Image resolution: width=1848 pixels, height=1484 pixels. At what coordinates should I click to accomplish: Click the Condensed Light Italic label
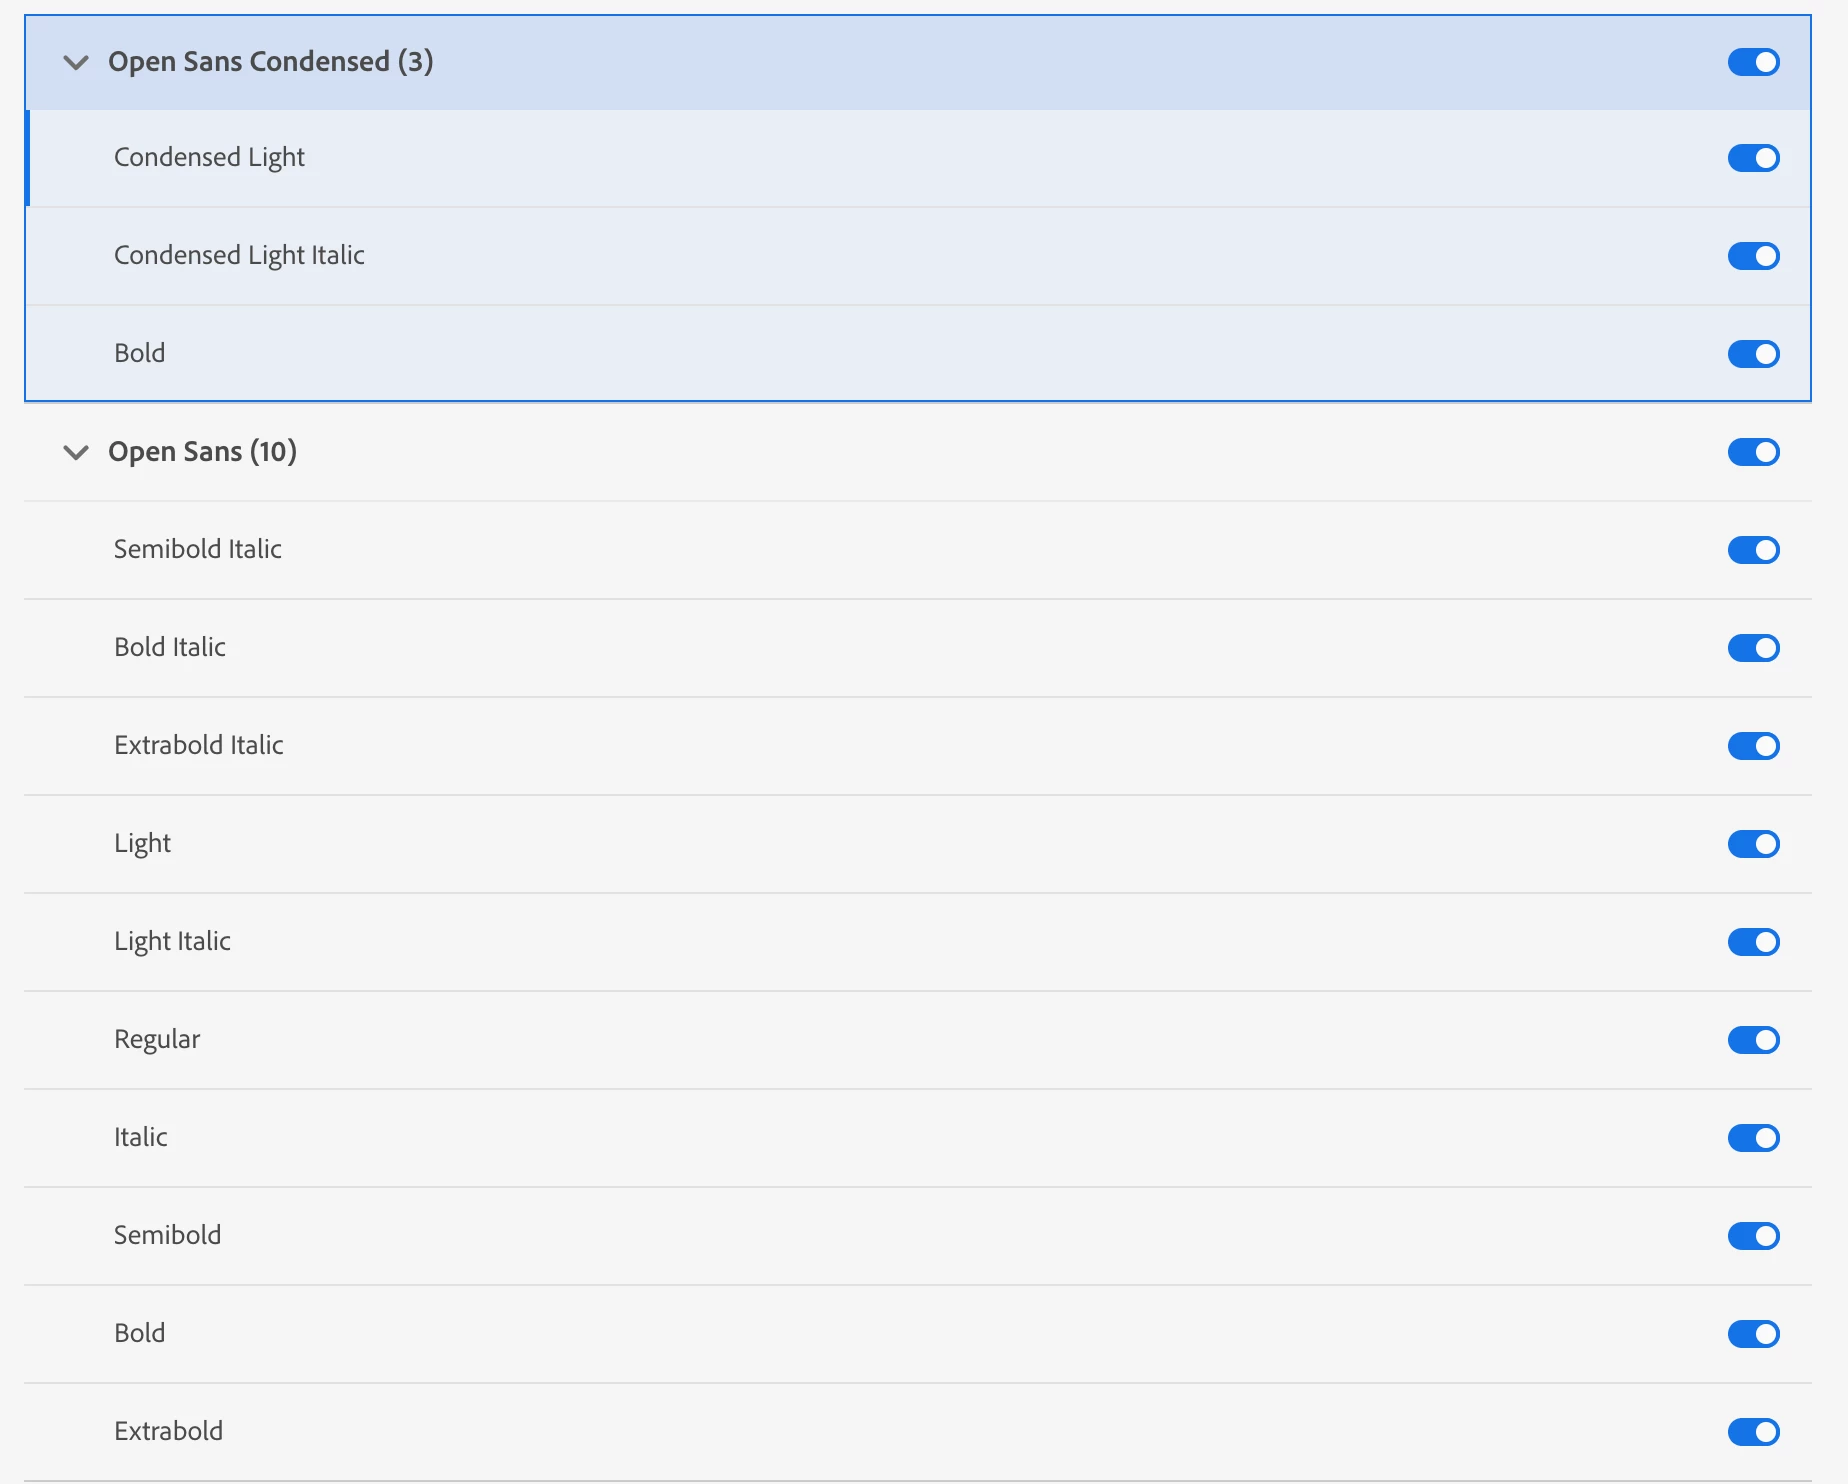pos(239,256)
